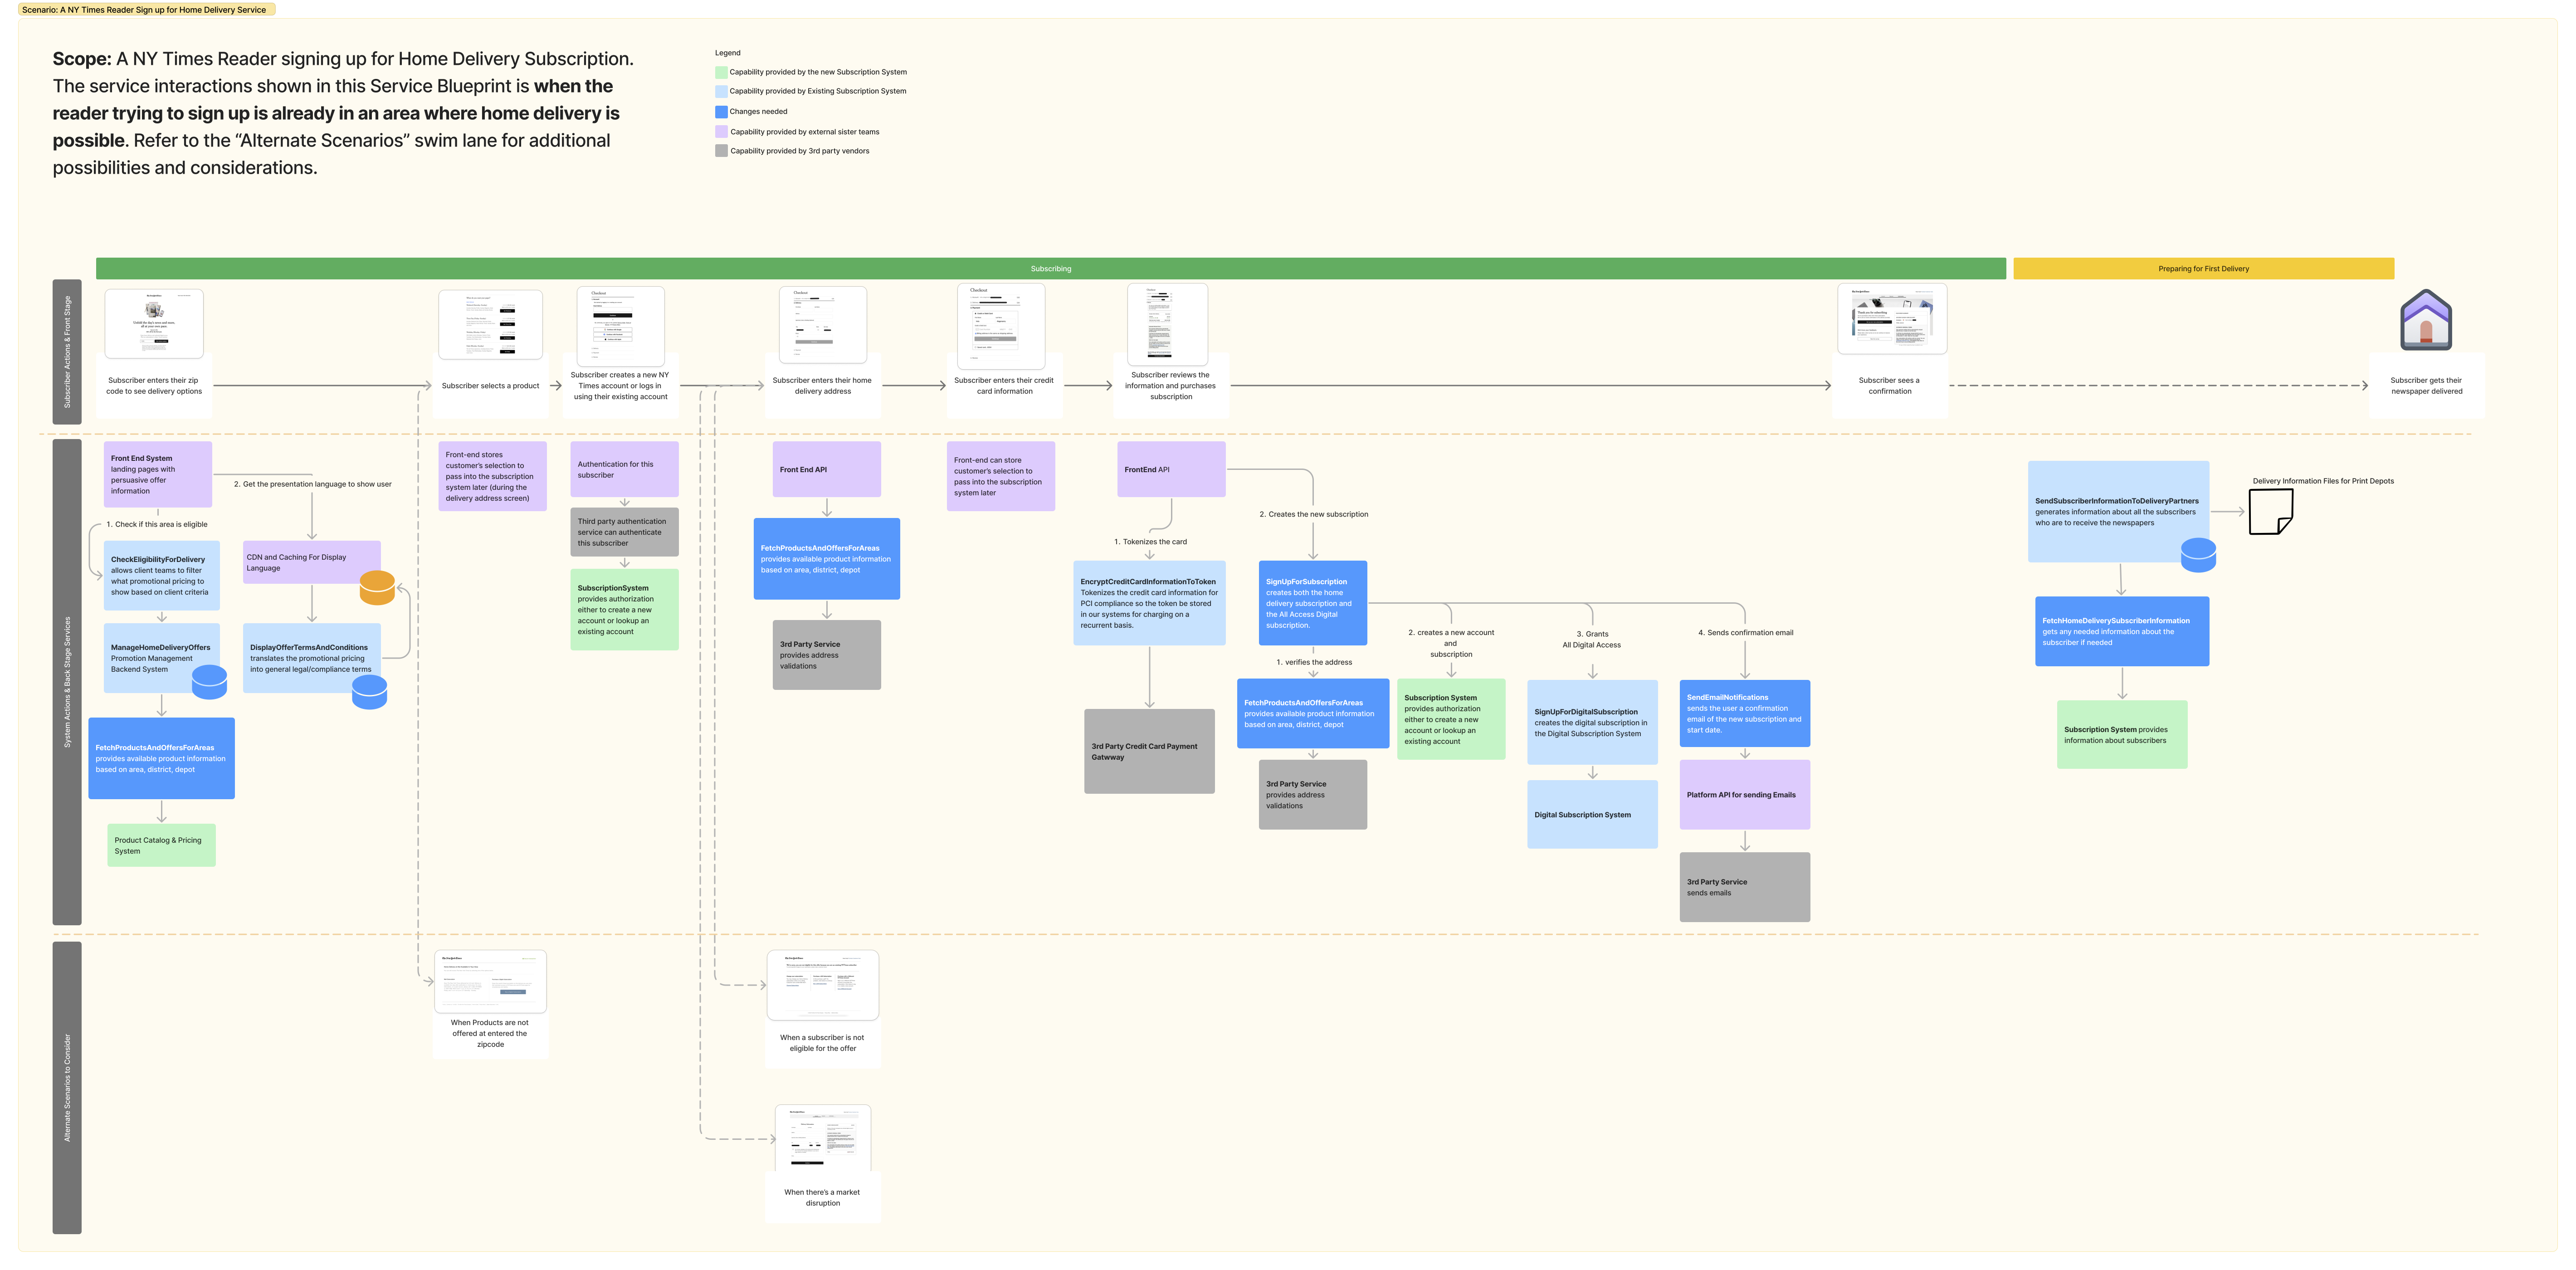
Task: Select the System Actions & Back Stage Services lane label
Action: pos(67,682)
